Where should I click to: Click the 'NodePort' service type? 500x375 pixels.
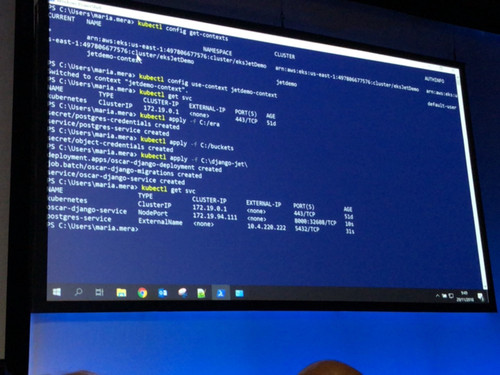153,213
